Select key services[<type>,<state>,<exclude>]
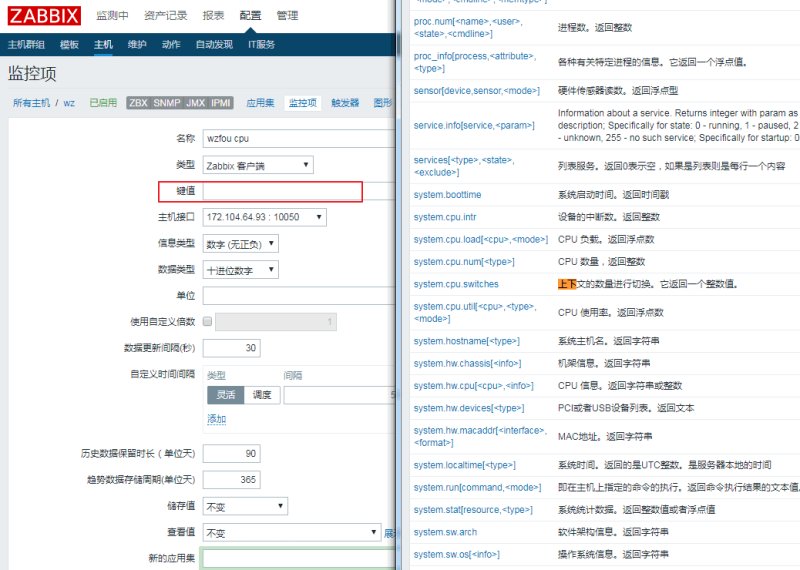The image size is (800, 570). point(464,166)
